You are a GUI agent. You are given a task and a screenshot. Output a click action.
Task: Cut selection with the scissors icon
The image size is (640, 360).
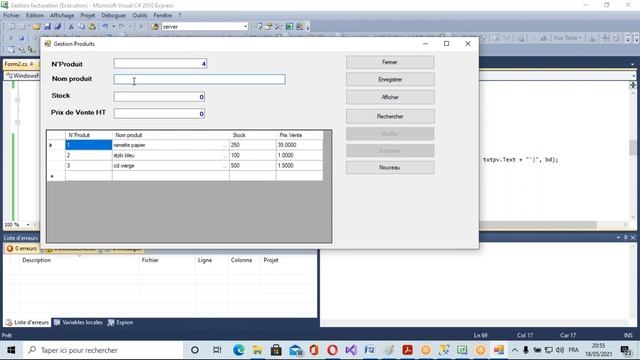[x=71, y=27]
